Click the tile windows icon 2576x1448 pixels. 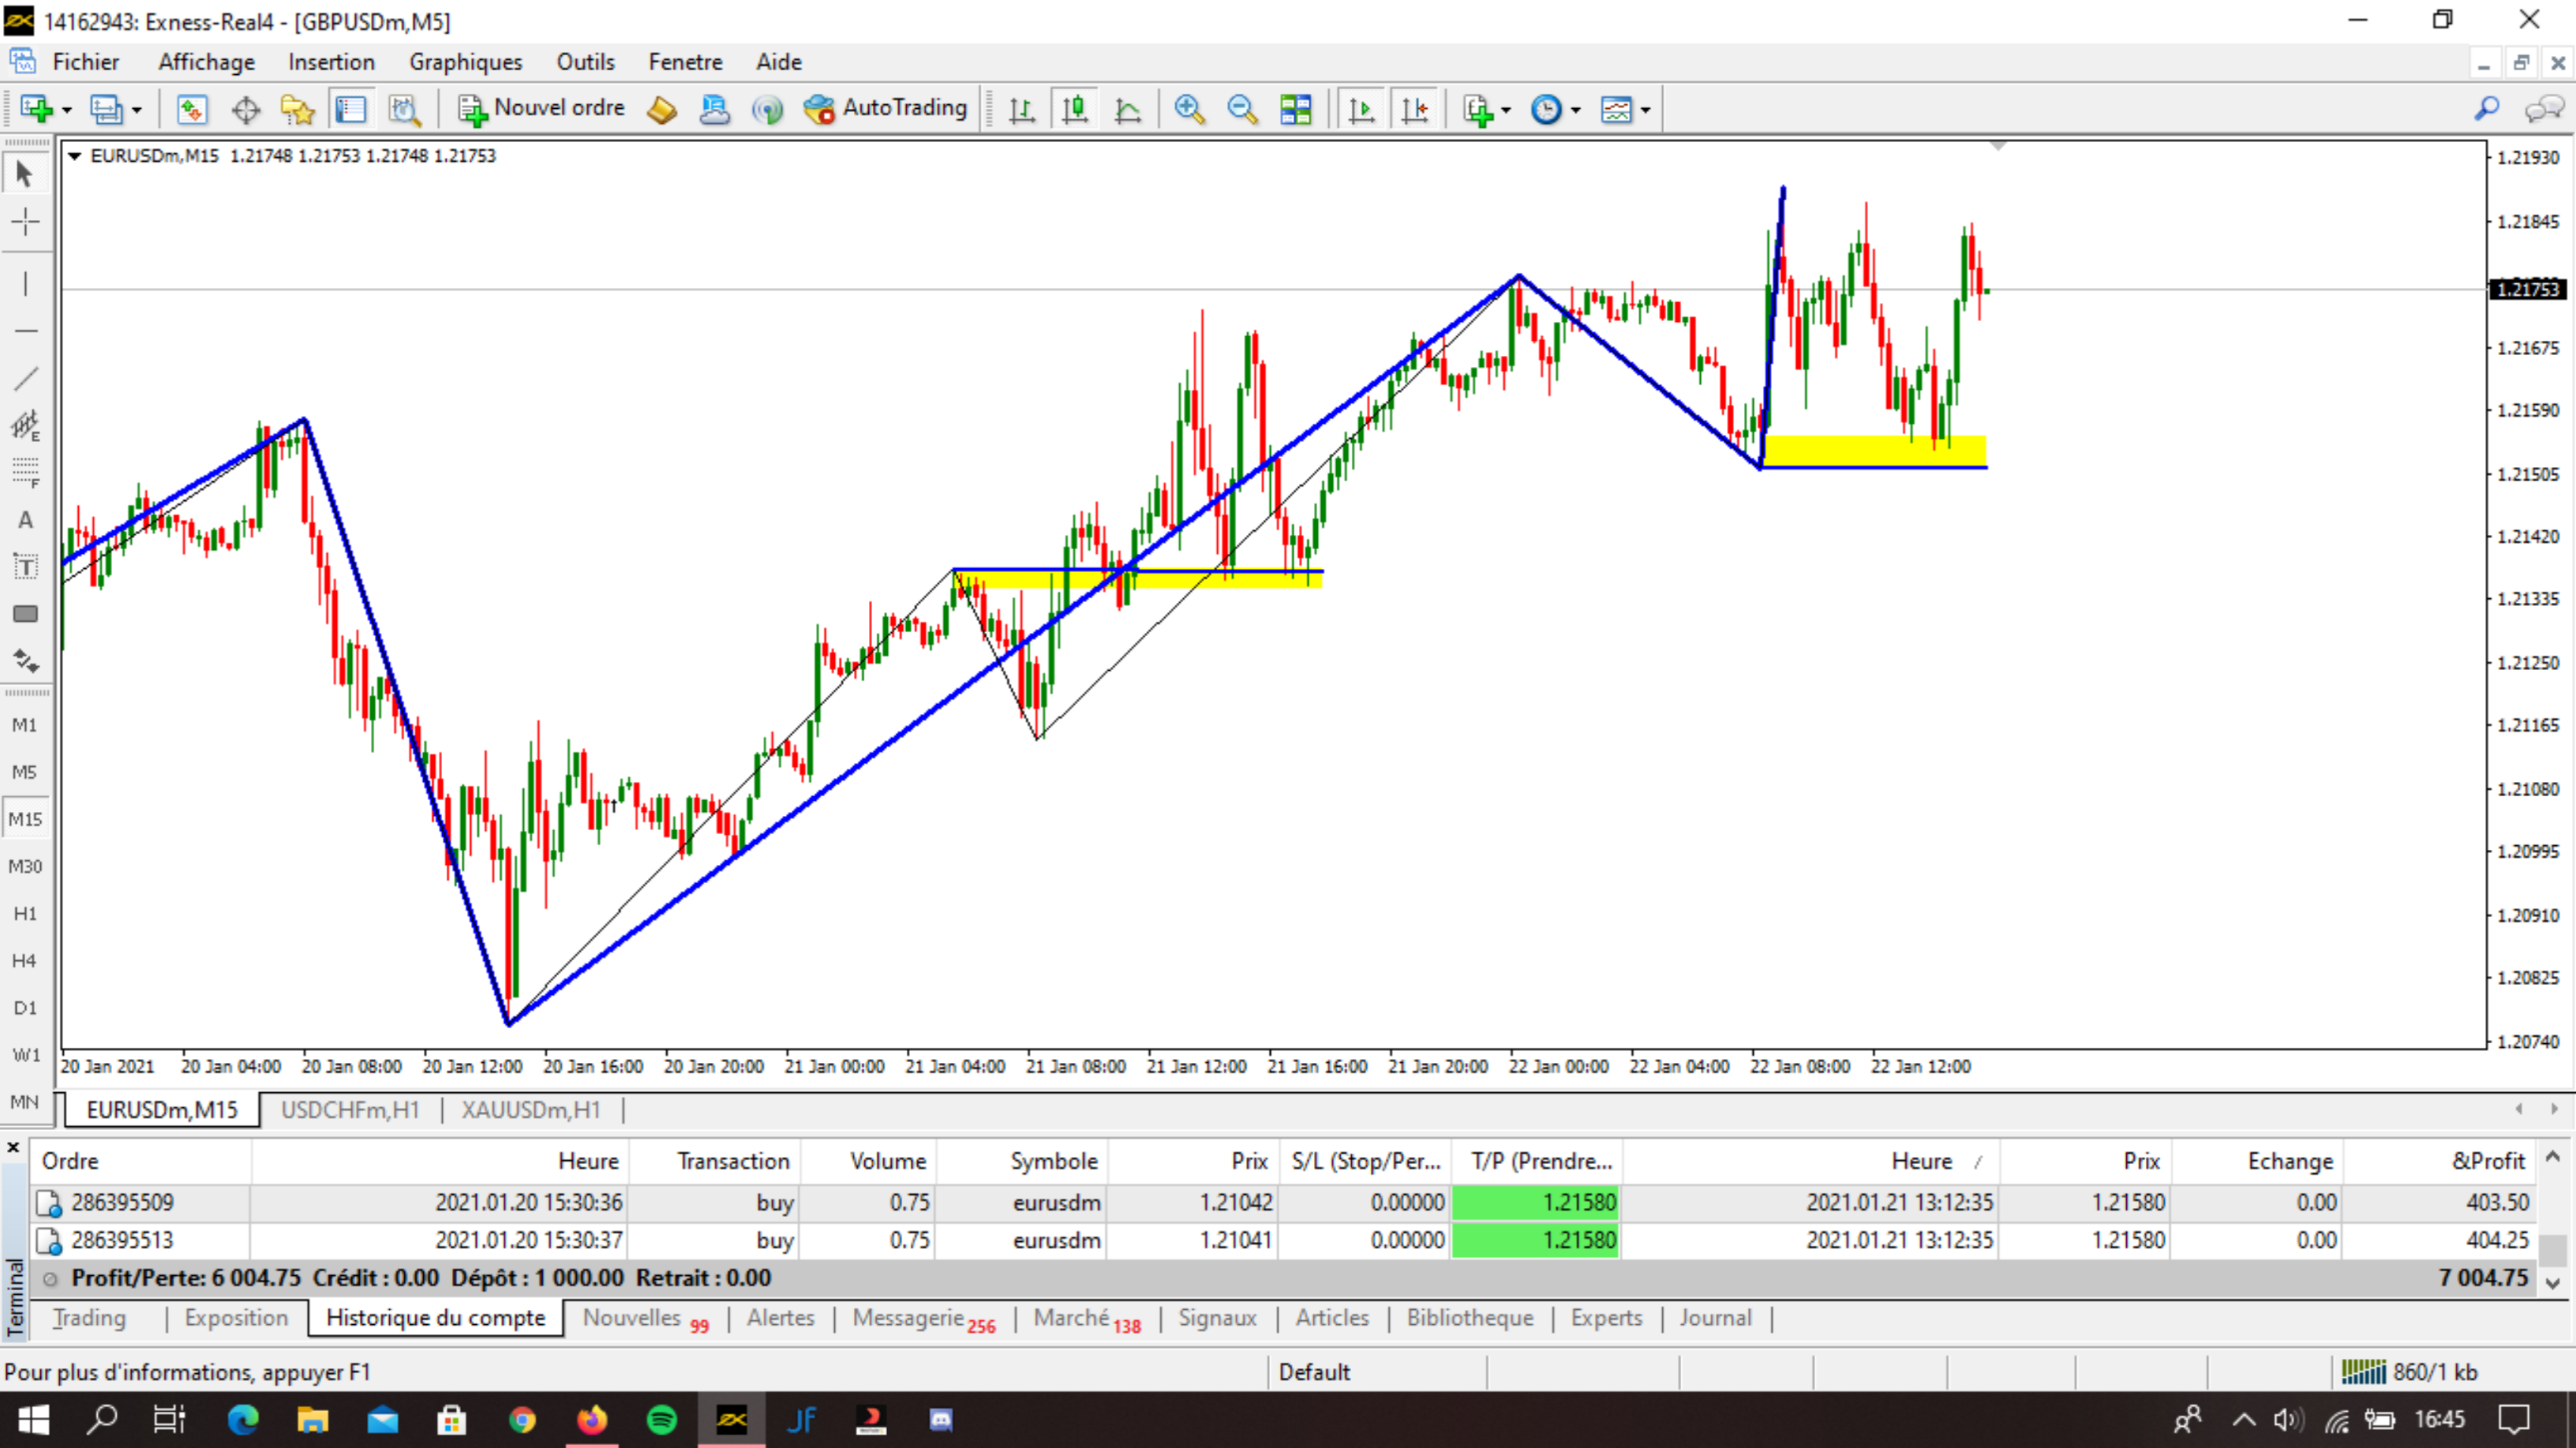tap(1295, 108)
